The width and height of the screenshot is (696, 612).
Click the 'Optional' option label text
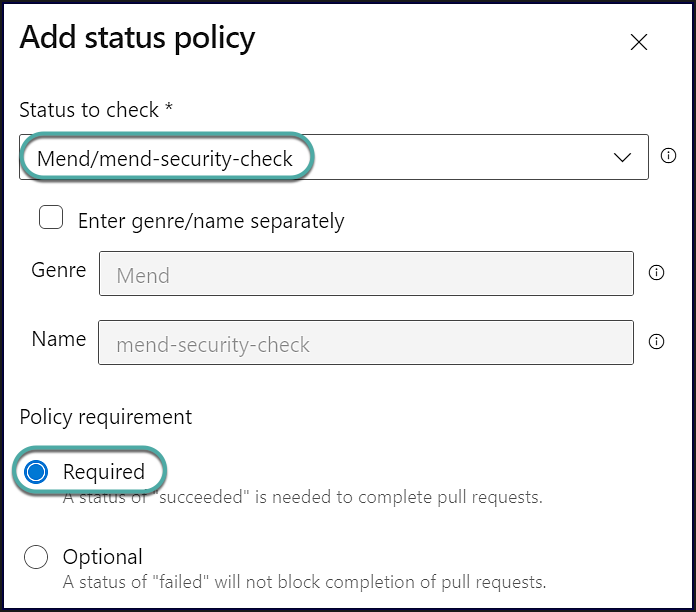click(102, 557)
